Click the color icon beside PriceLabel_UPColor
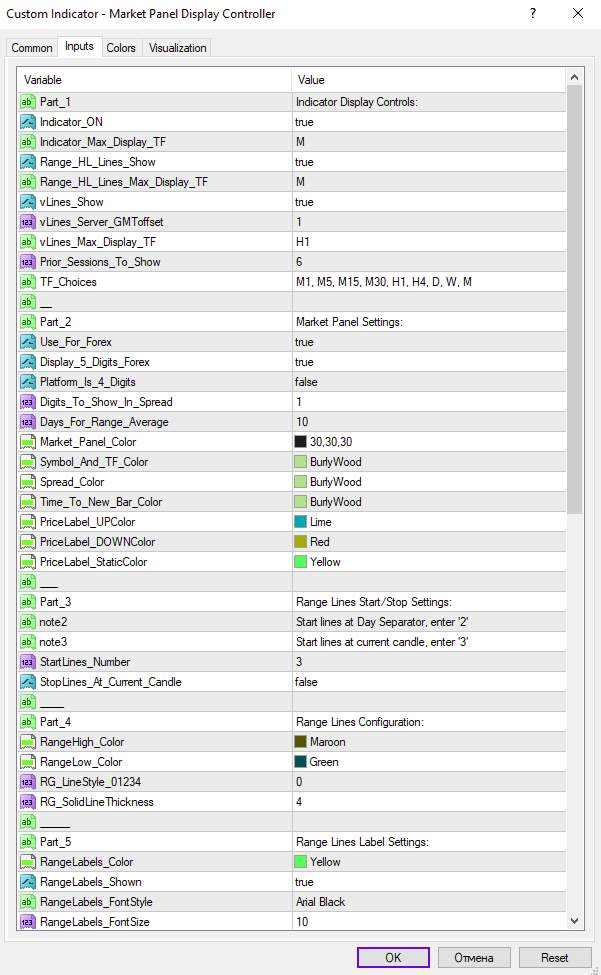This screenshot has width=601, height=975. pyautogui.click(x=27, y=522)
